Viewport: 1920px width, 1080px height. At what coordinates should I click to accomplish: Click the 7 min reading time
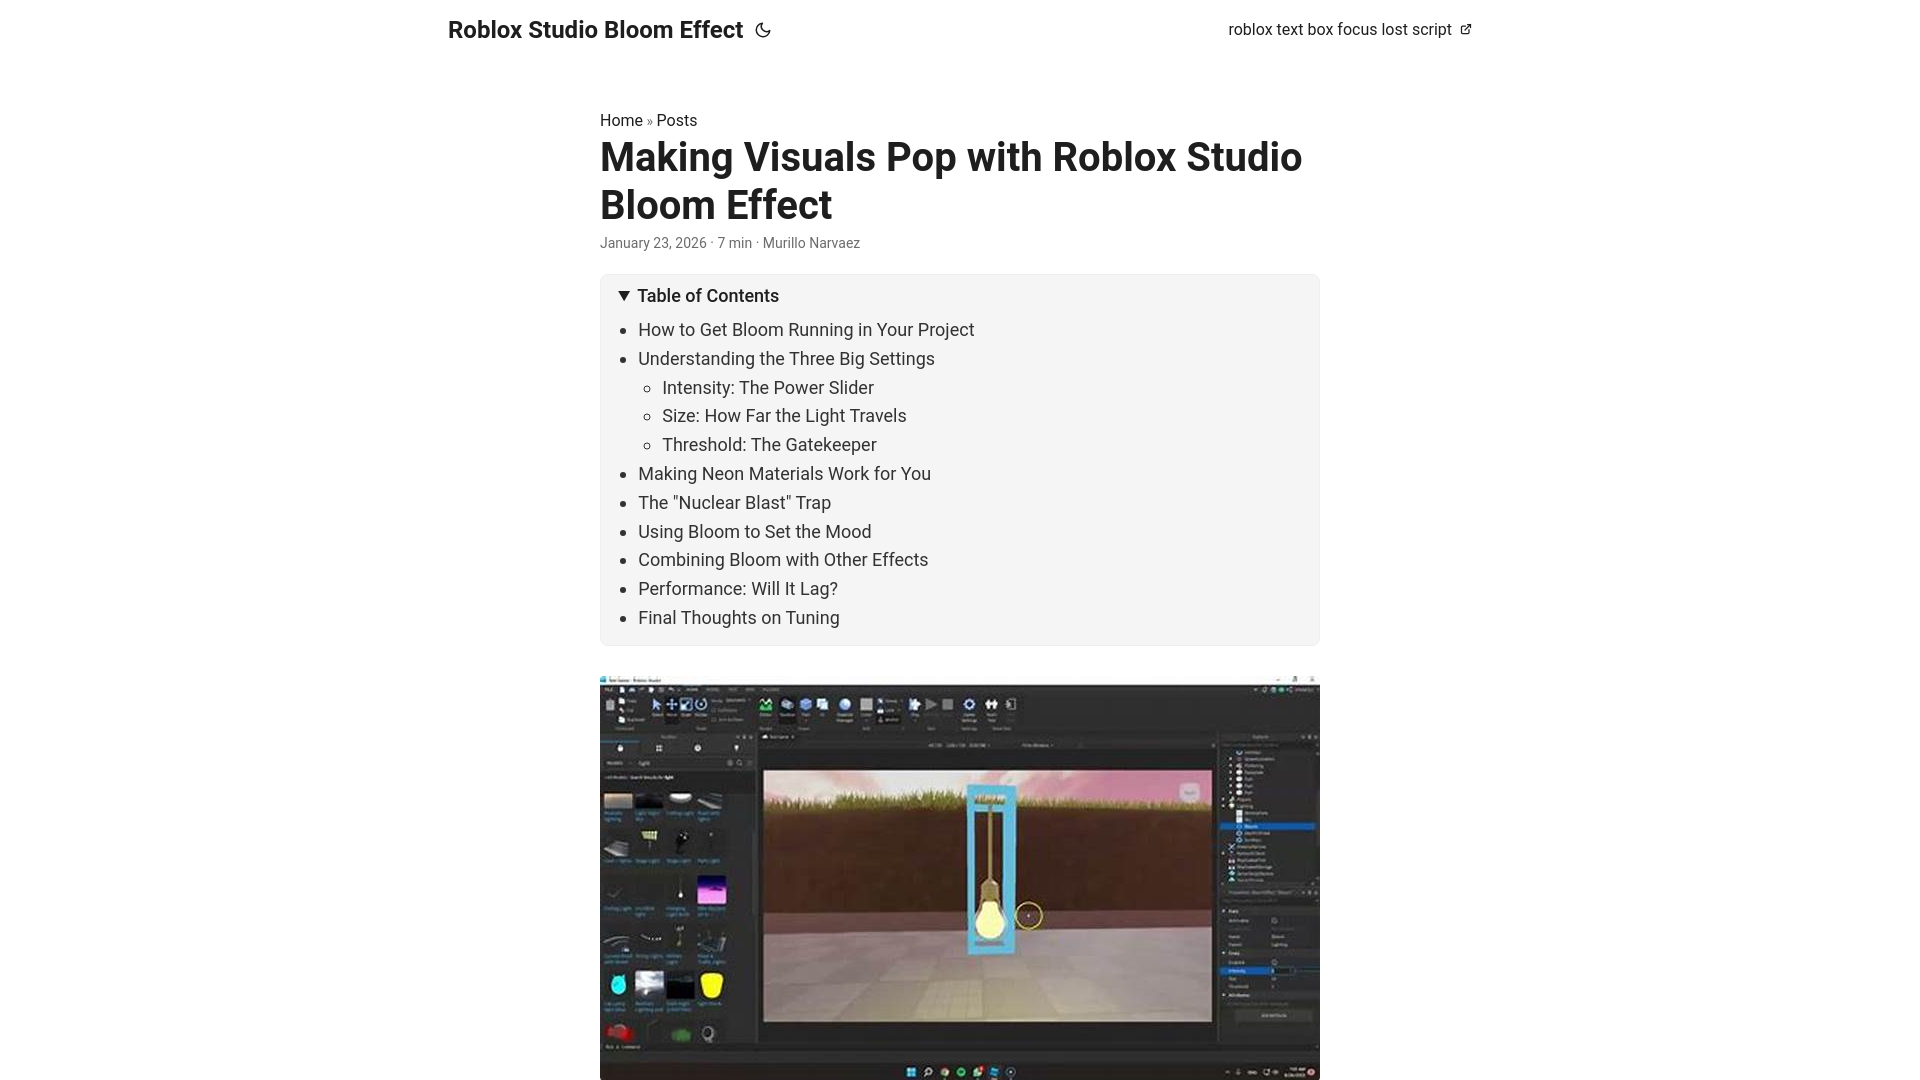(734, 243)
